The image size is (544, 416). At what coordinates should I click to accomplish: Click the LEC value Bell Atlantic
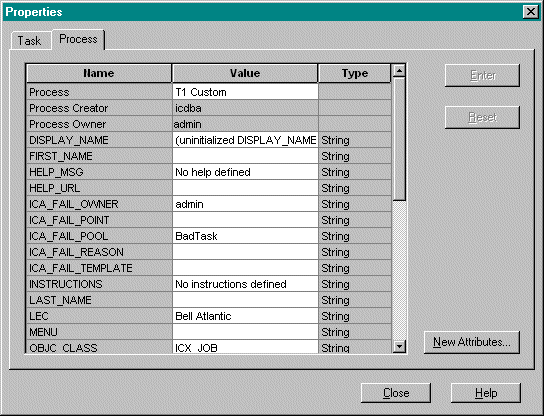click(x=245, y=316)
